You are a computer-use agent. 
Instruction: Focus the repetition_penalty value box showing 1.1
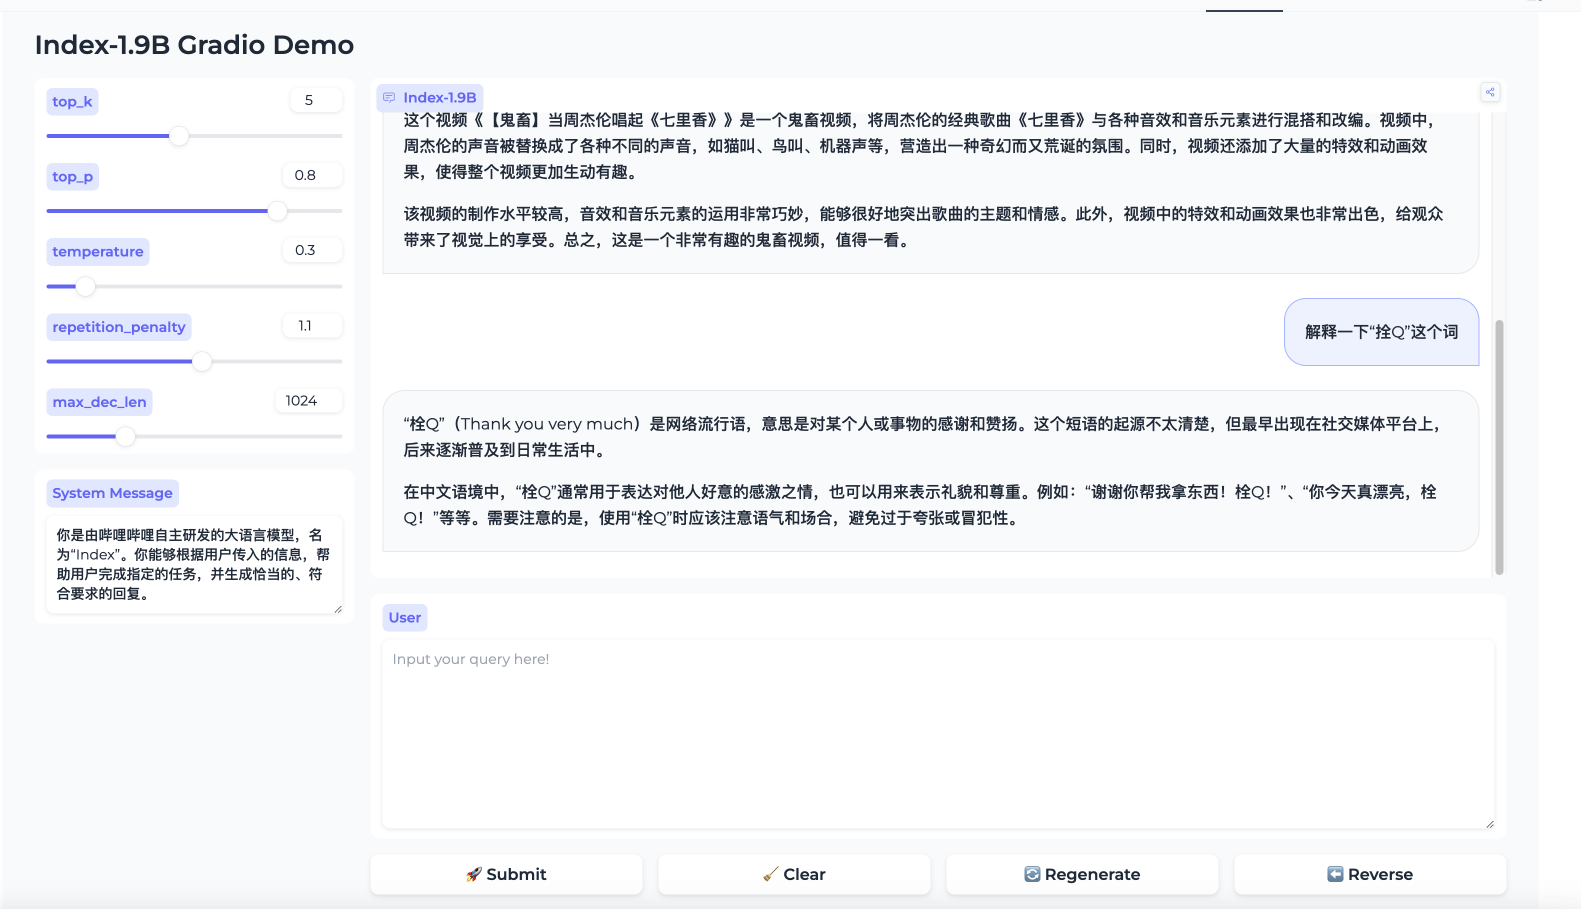pos(313,325)
